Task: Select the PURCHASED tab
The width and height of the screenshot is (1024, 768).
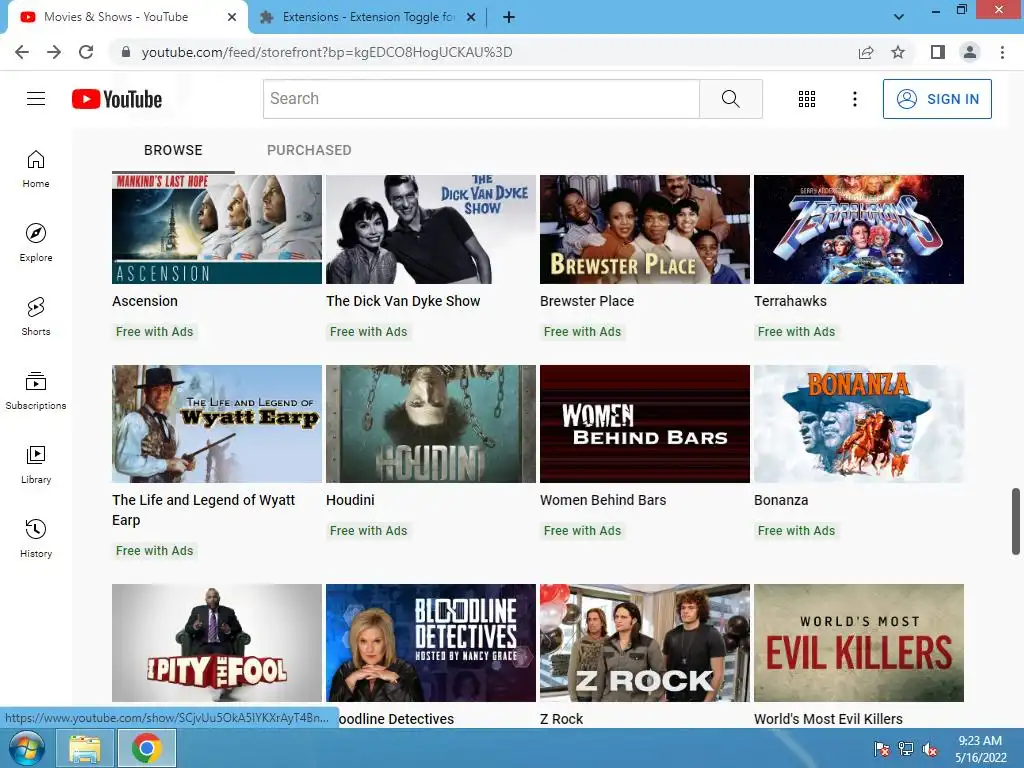Action: tap(309, 150)
